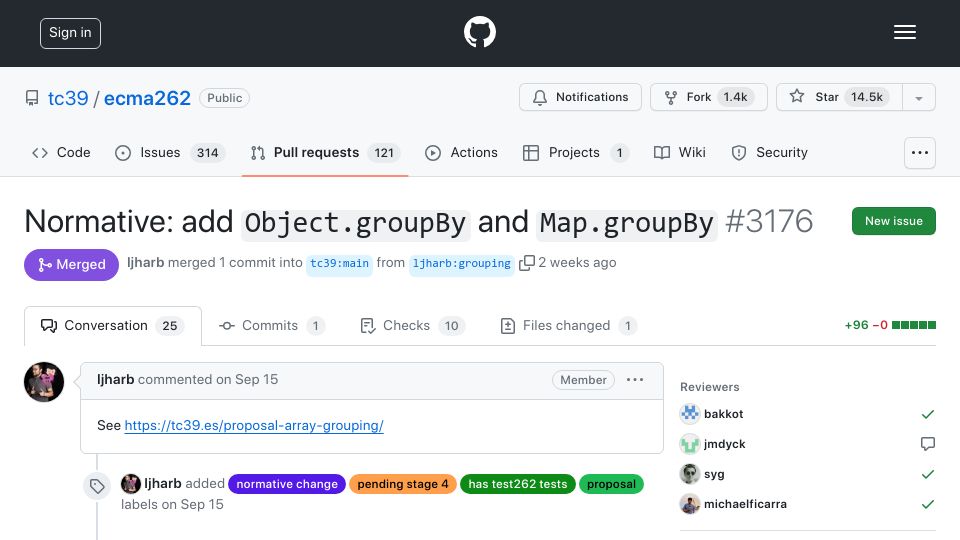This screenshot has height=540, width=960.
Task: Switch to the Conversation tab
Action: 113,326
